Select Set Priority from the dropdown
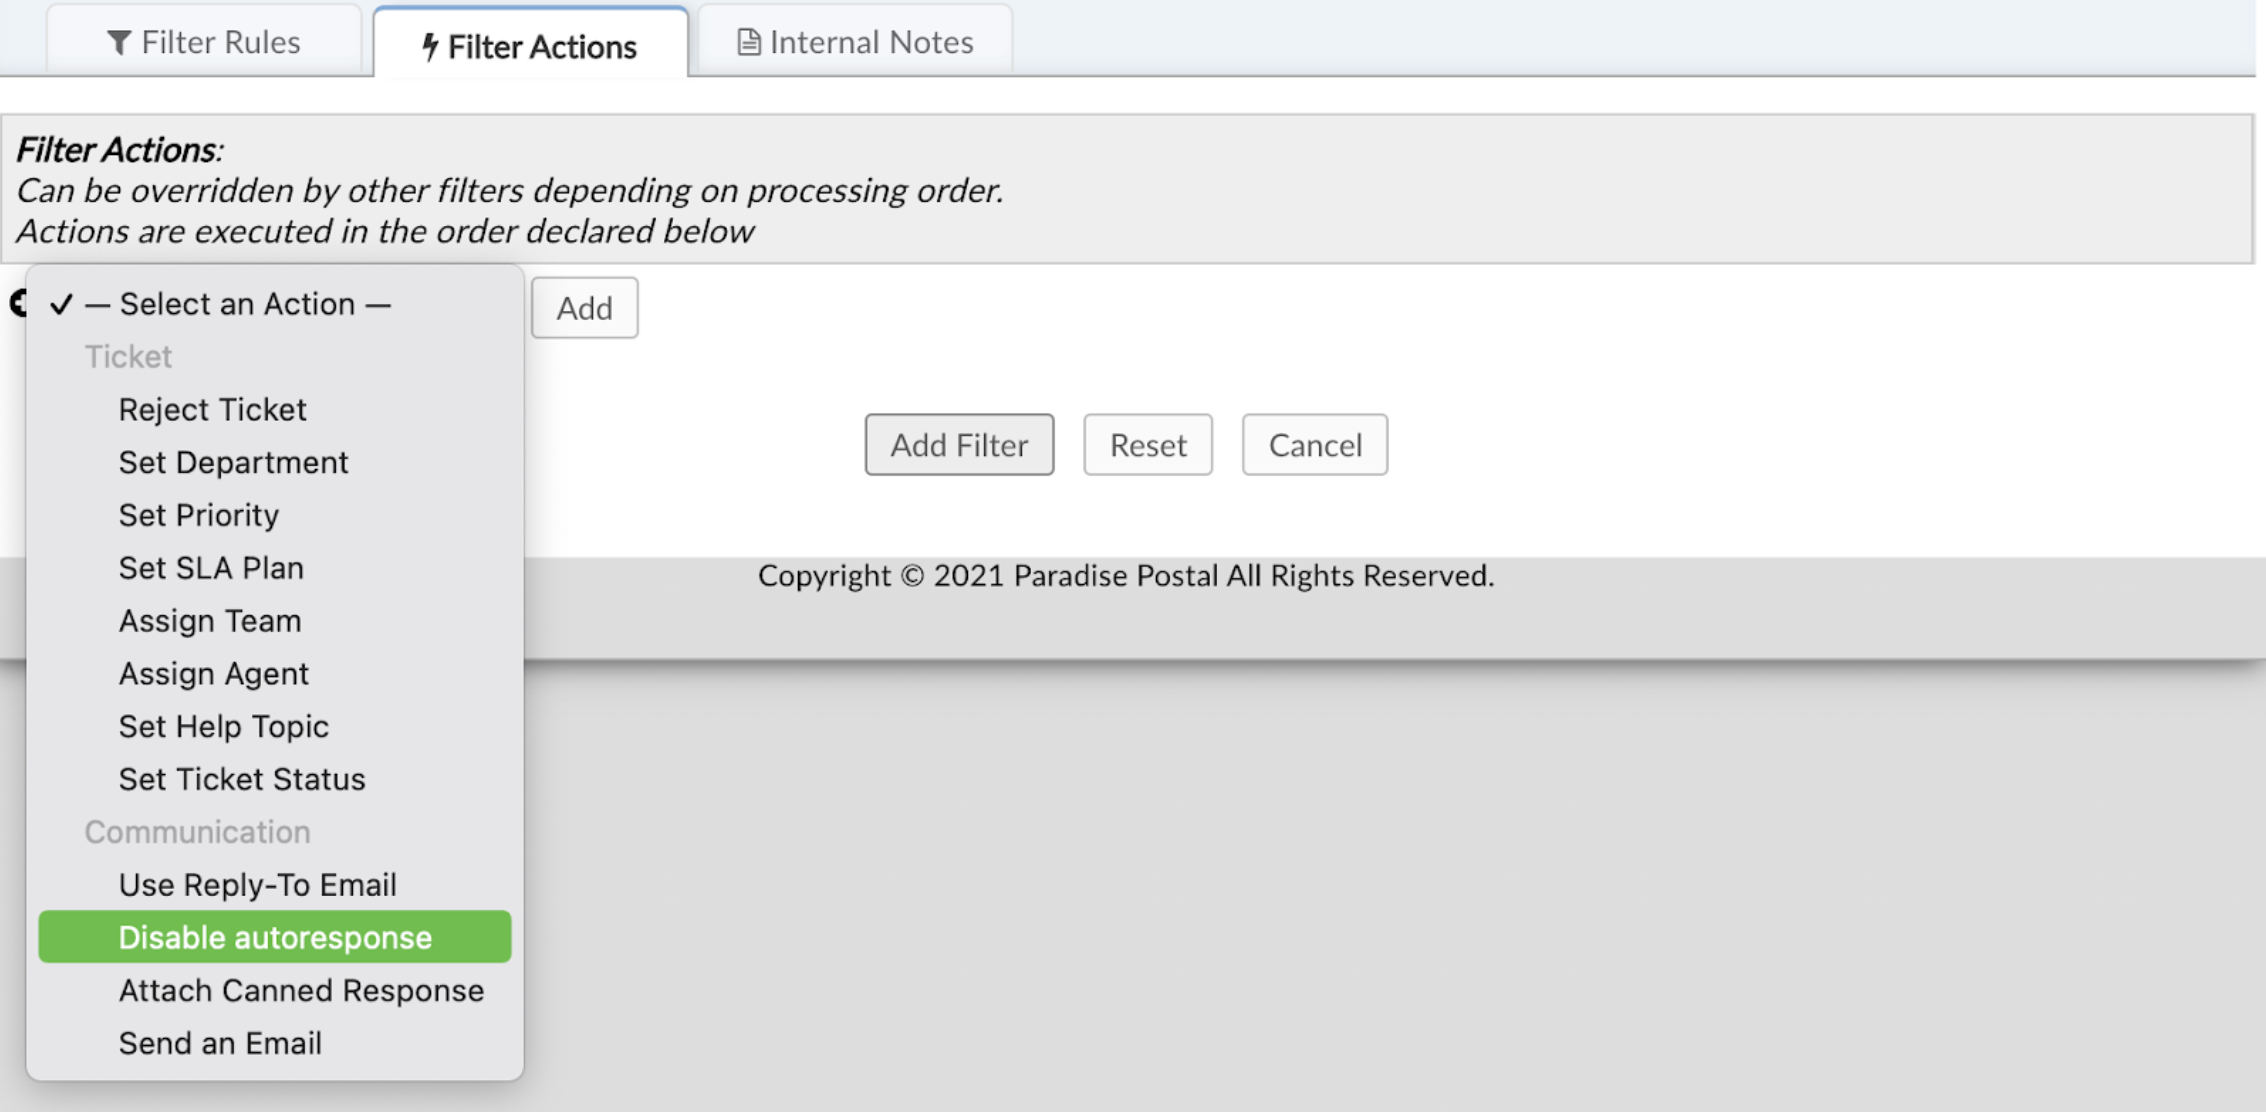This screenshot has width=2266, height=1112. (x=198, y=515)
